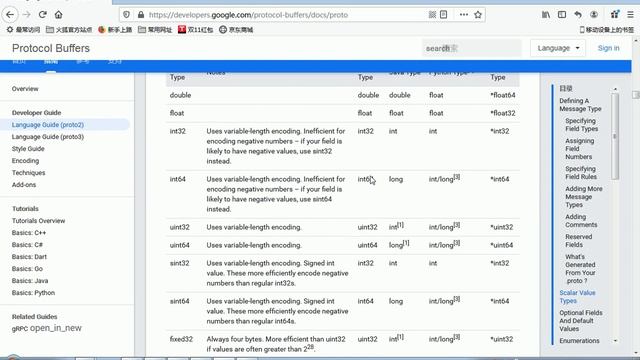The width and height of the screenshot is (640, 360).
Task: Jump to Optional Fields And Default Values
Action: click(x=581, y=320)
